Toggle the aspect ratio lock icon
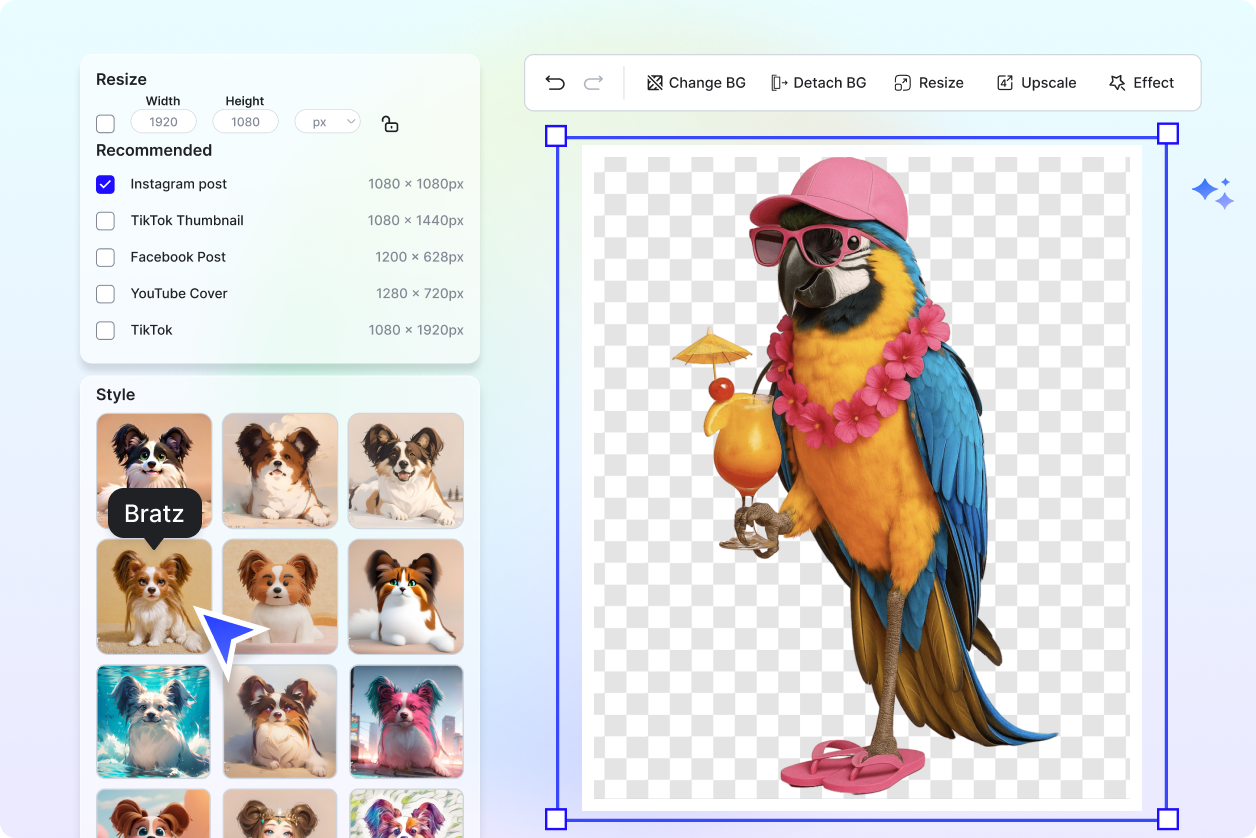1256x838 pixels. coord(390,124)
